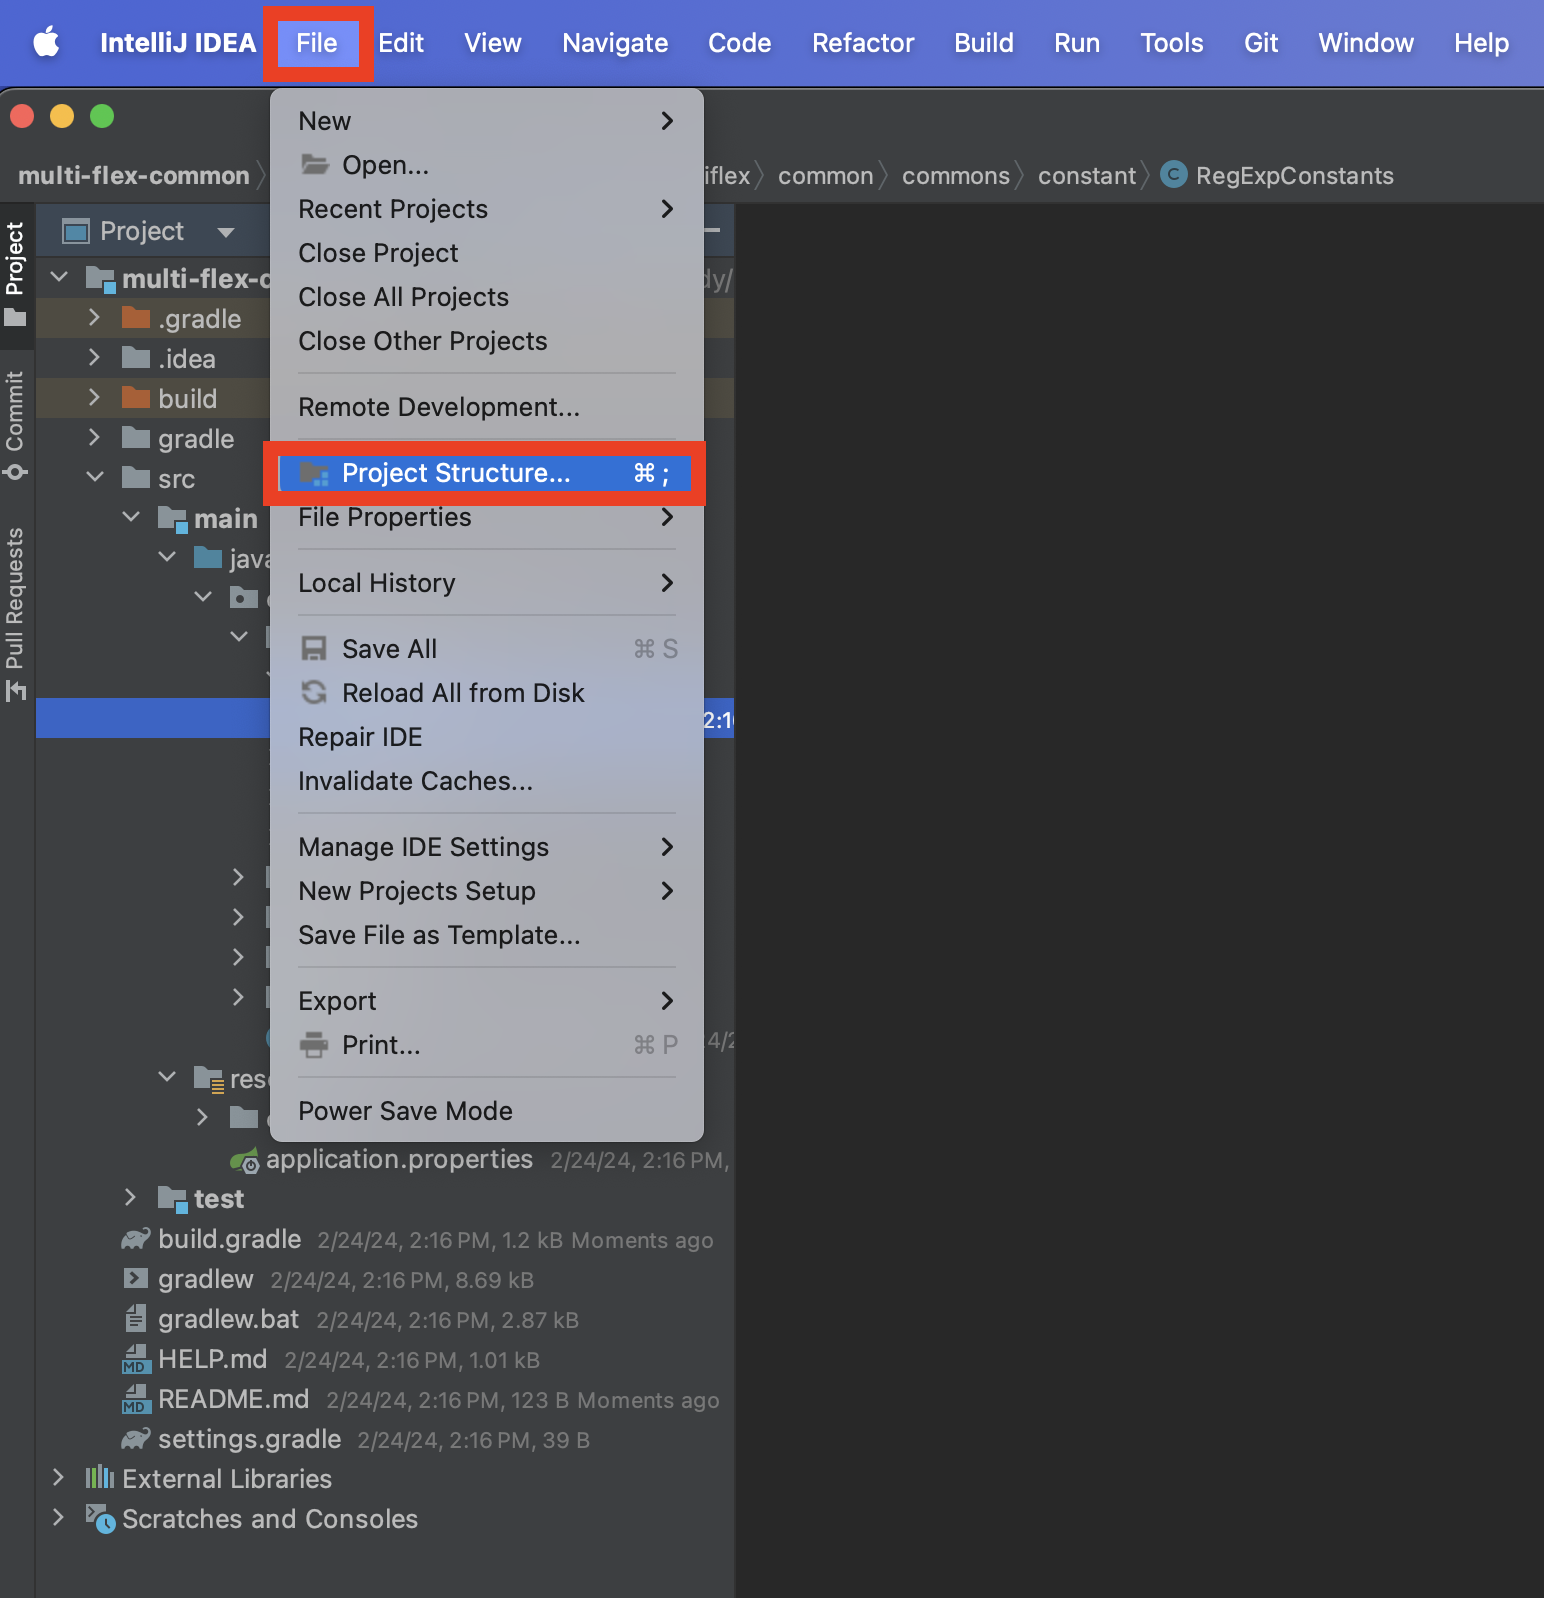Click the Print printer icon
Image resolution: width=1544 pixels, height=1598 pixels.
(x=314, y=1045)
